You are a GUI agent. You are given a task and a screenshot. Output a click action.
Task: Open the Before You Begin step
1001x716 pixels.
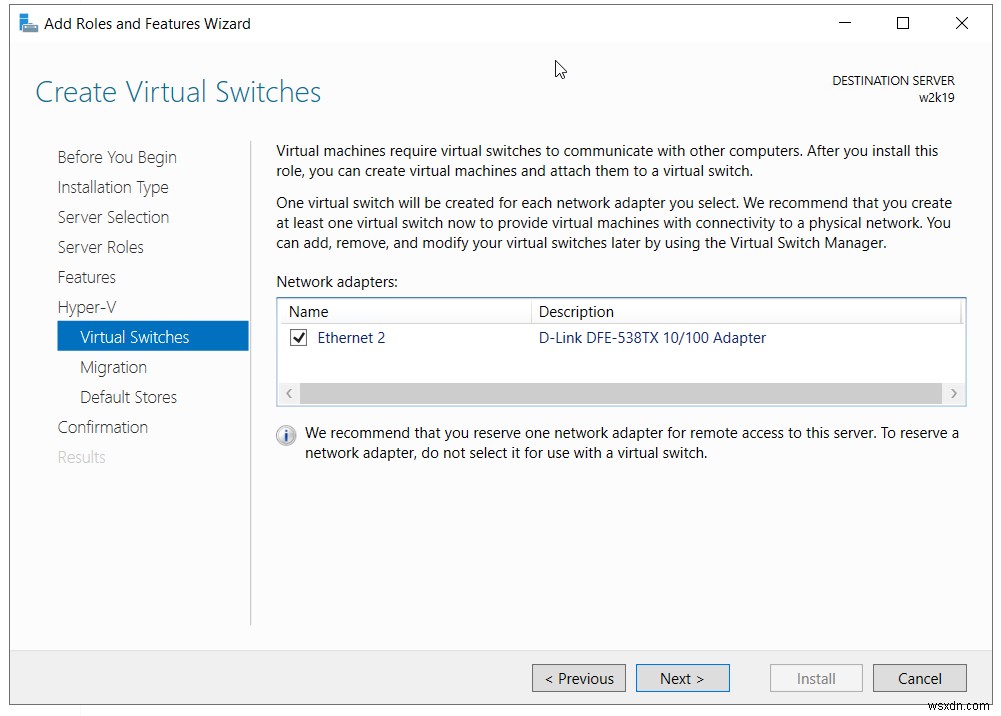pyautogui.click(x=116, y=157)
